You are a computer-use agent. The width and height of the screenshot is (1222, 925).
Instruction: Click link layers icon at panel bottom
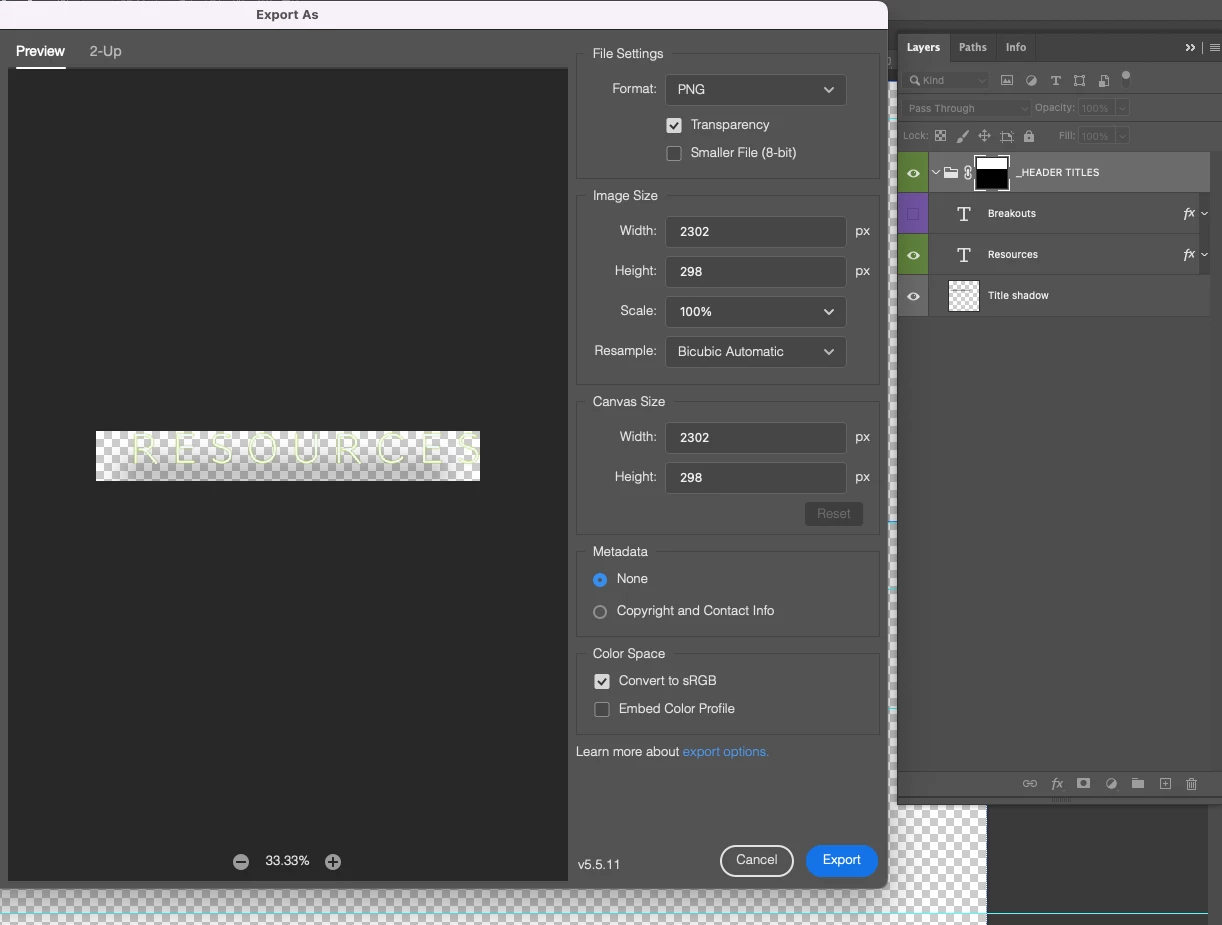pyautogui.click(x=1029, y=784)
